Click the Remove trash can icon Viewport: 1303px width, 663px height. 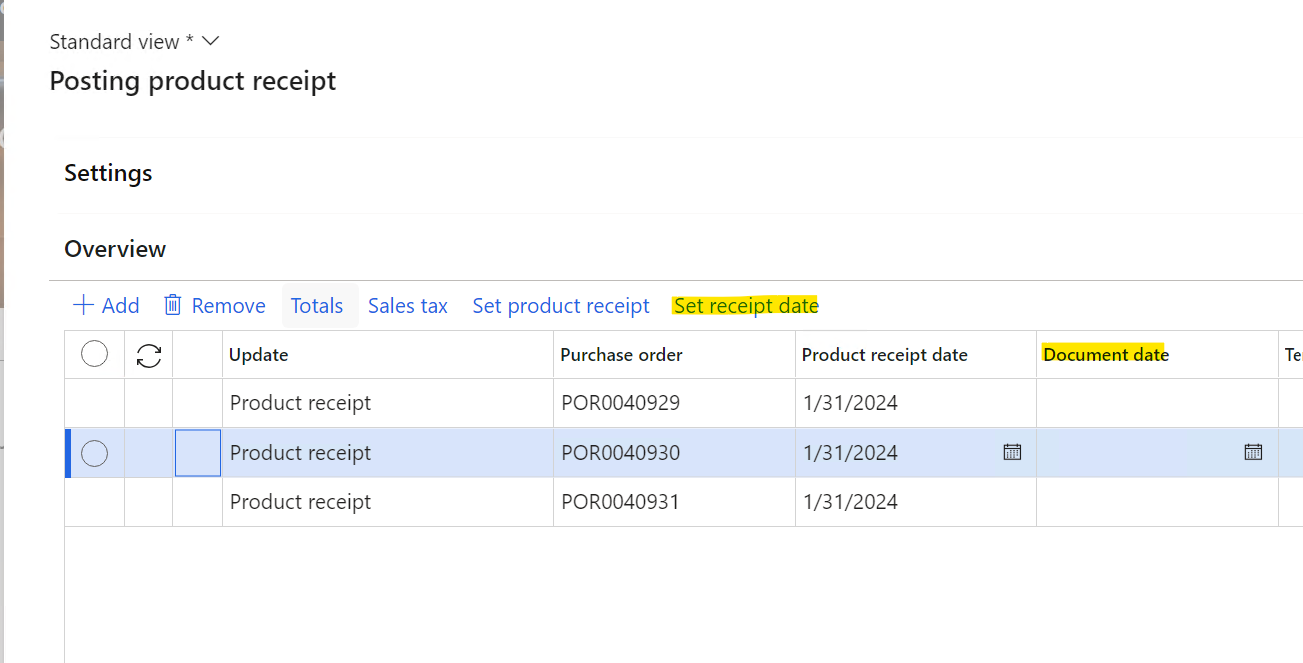173,305
